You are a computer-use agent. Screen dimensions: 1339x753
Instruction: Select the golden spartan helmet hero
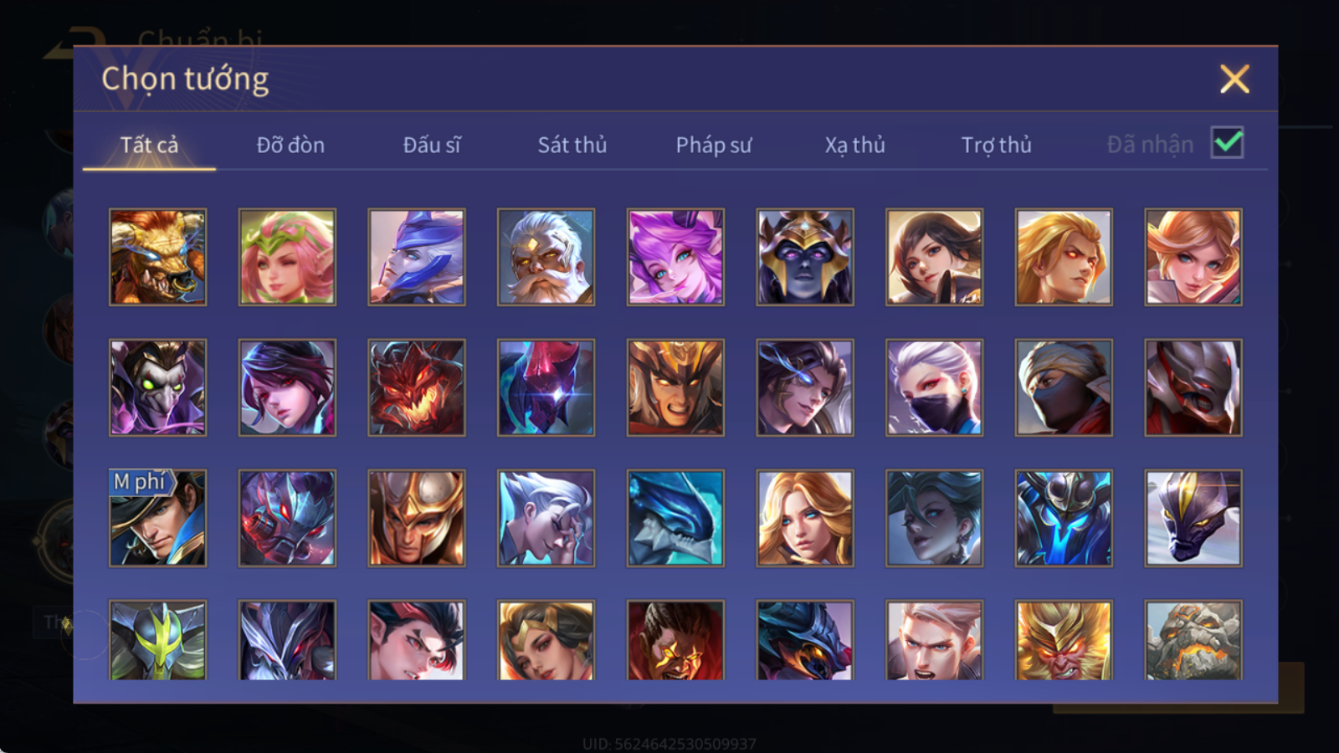tap(417, 519)
